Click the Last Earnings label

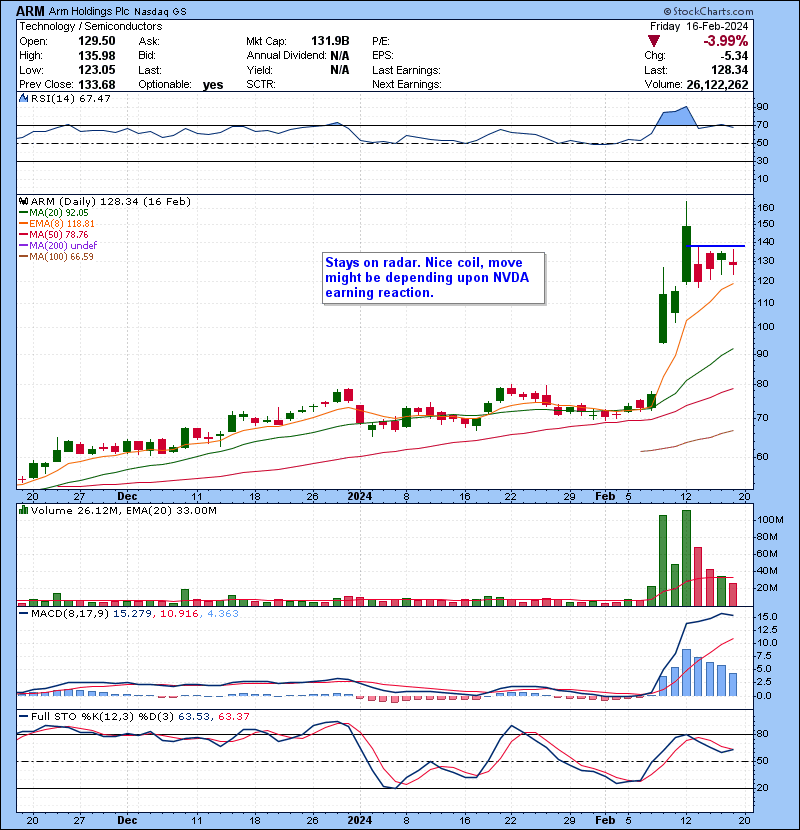point(406,70)
